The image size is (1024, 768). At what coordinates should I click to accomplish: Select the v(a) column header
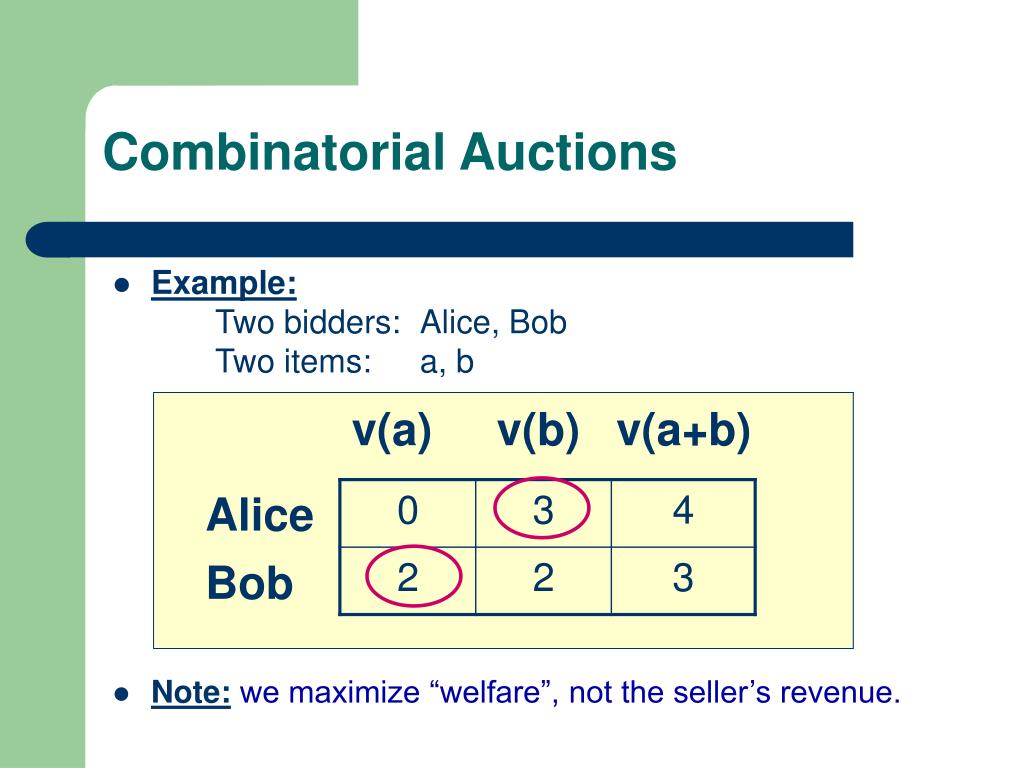coord(392,432)
